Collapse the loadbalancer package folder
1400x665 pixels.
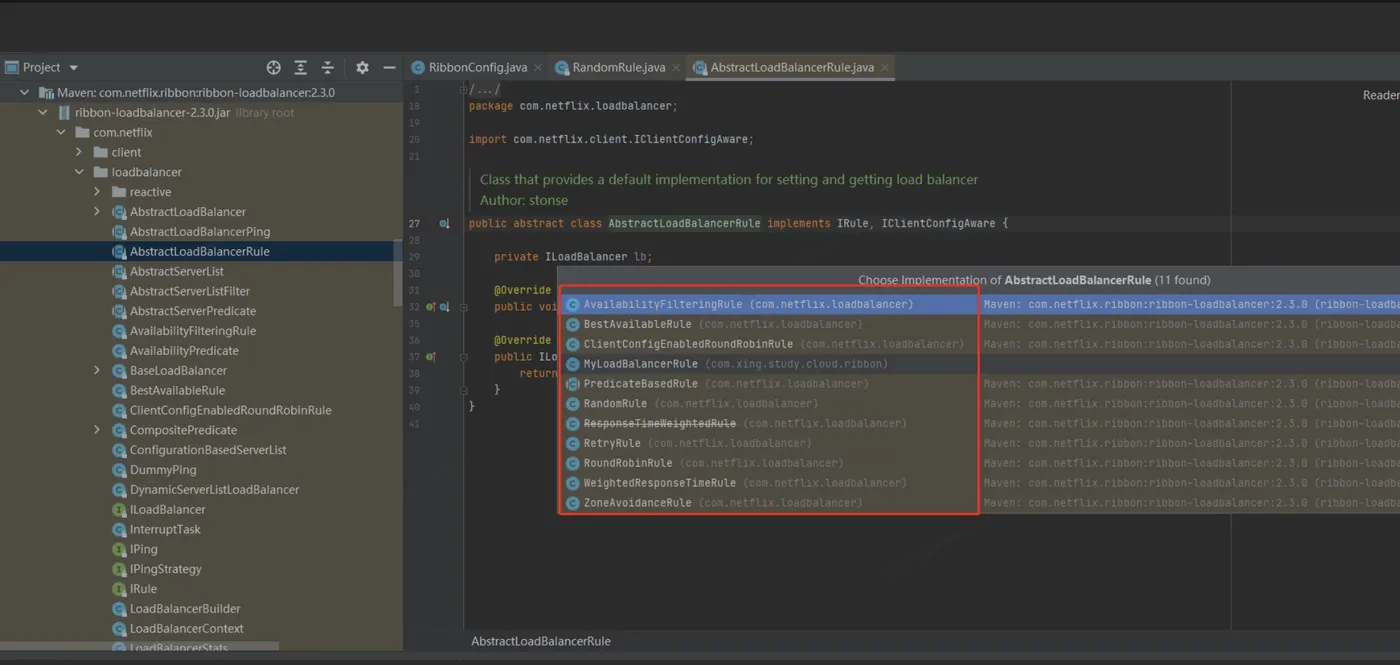[x=79, y=172]
